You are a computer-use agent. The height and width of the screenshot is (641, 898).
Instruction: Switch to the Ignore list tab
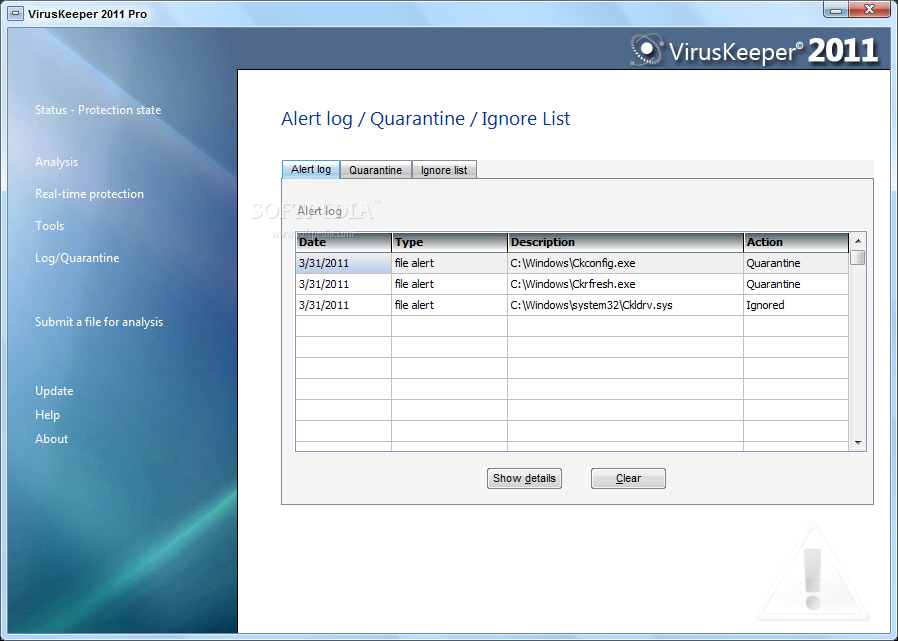[444, 170]
